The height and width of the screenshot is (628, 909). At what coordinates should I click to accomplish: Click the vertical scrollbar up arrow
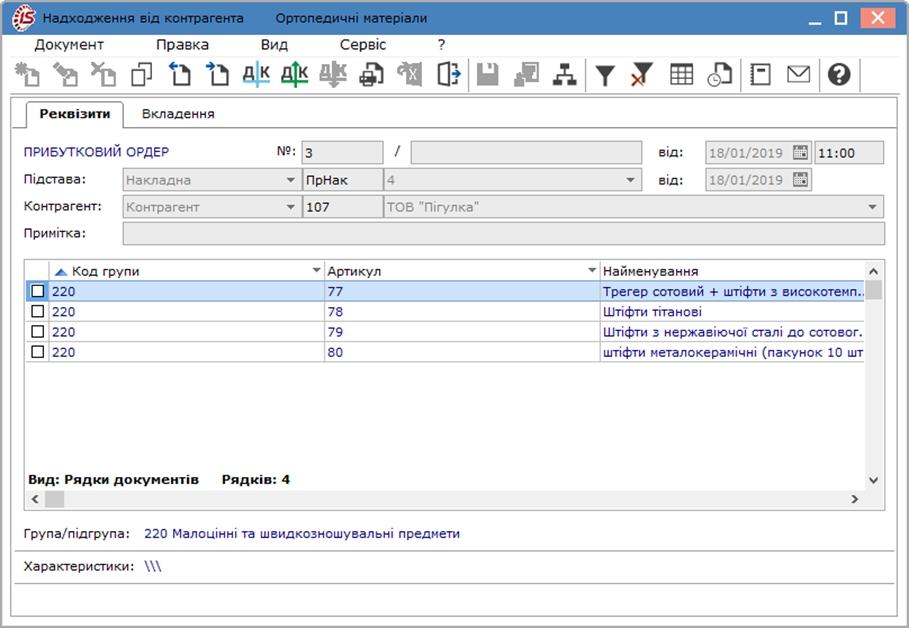(x=874, y=271)
